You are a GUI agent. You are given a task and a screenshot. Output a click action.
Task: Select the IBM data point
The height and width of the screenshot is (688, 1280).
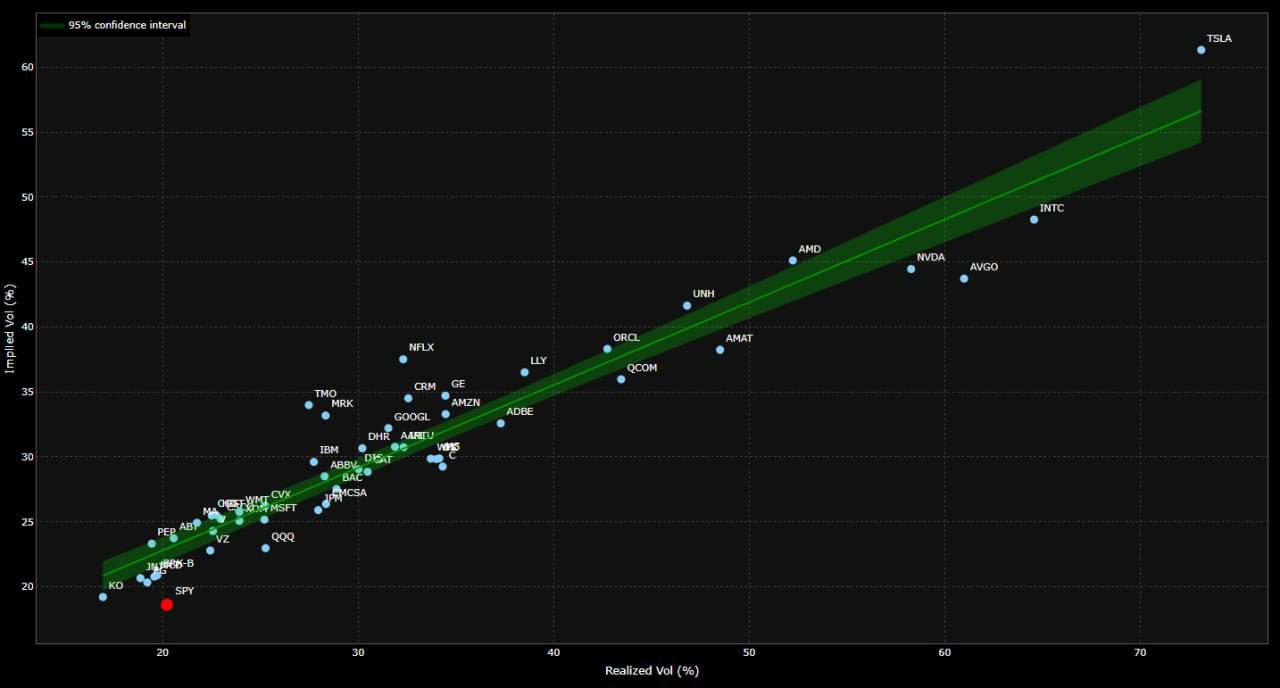point(314,462)
